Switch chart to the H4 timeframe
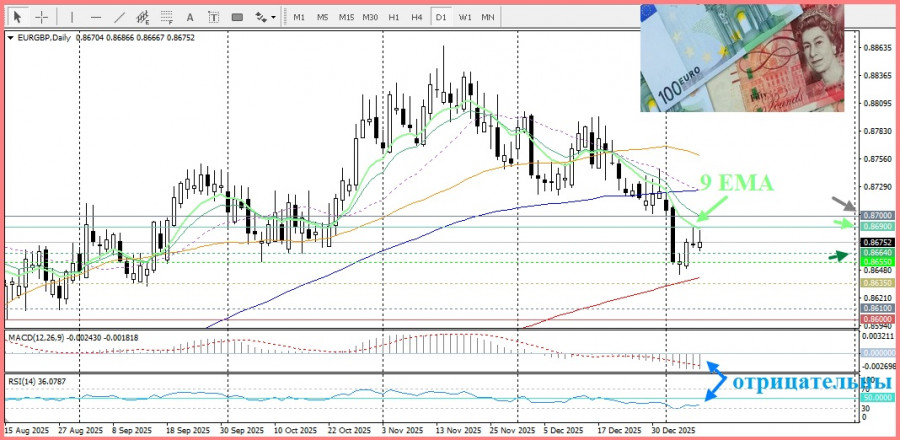The image size is (900, 440). pos(417,17)
